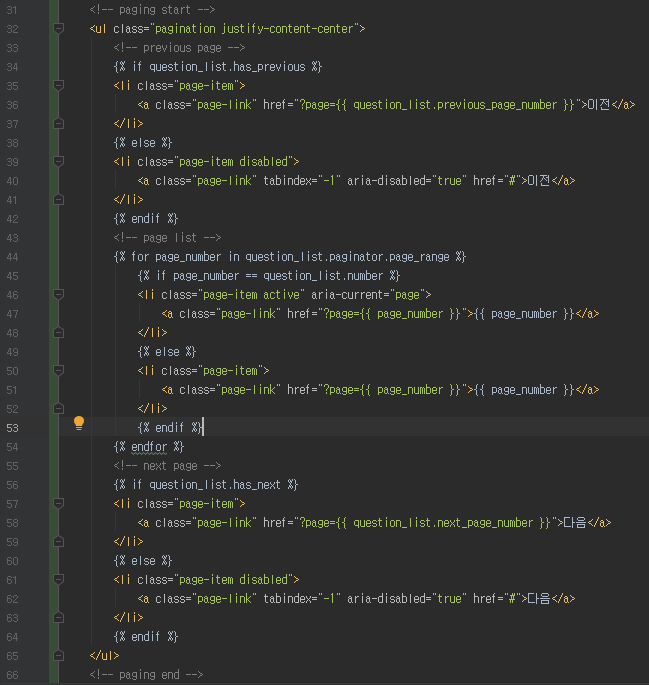Click the 'paging end' comment

146,675
